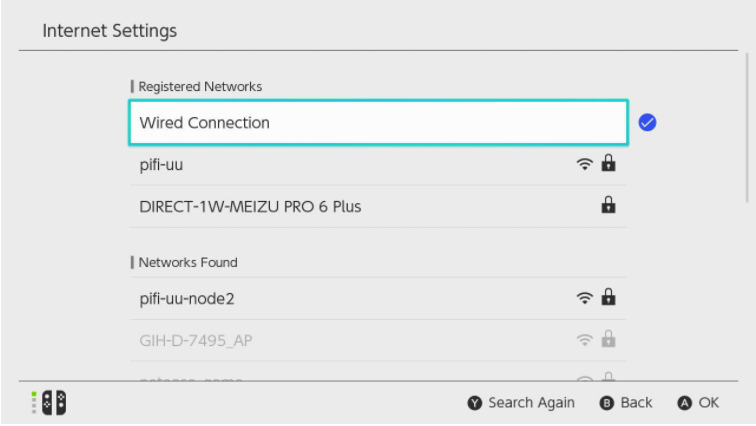Select the grayed-out GIH-D-7495_AP network

378,340
